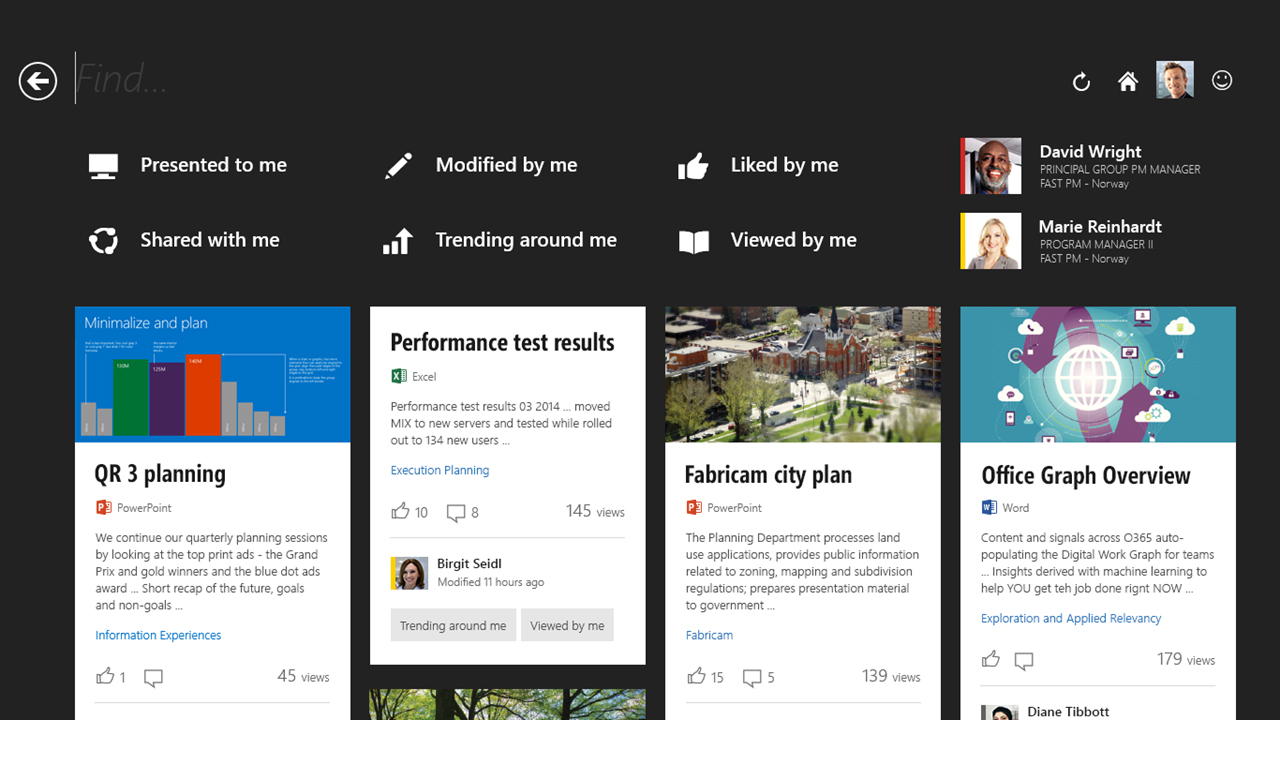
Task: Comment on Office Graph Overview card
Action: [1024, 660]
